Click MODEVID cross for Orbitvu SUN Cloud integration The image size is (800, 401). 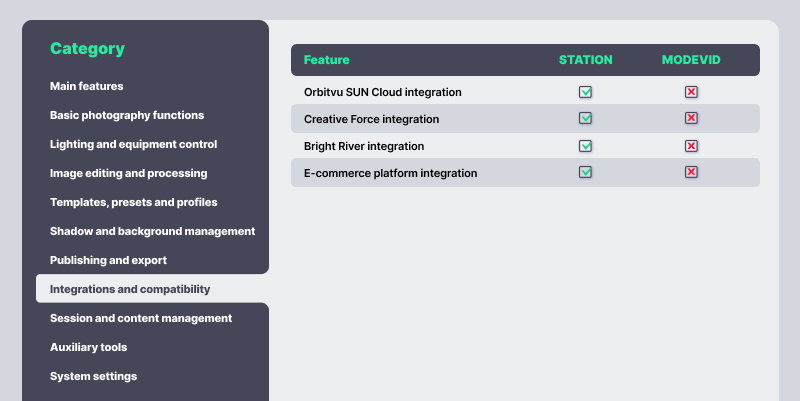tap(691, 92)
